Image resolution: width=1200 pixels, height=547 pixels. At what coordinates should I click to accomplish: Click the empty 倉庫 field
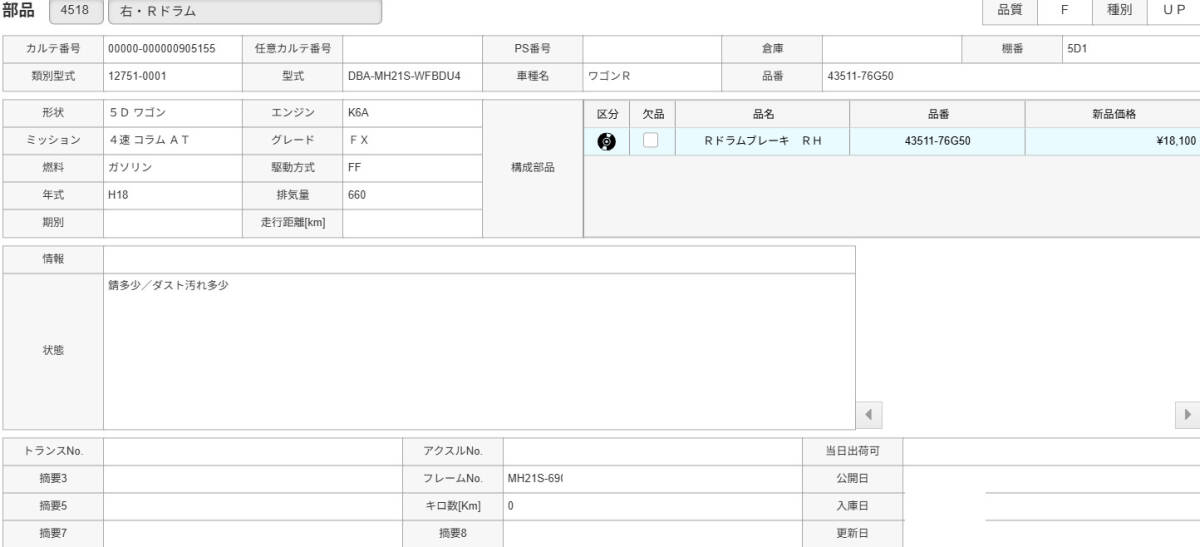point(892,48)
